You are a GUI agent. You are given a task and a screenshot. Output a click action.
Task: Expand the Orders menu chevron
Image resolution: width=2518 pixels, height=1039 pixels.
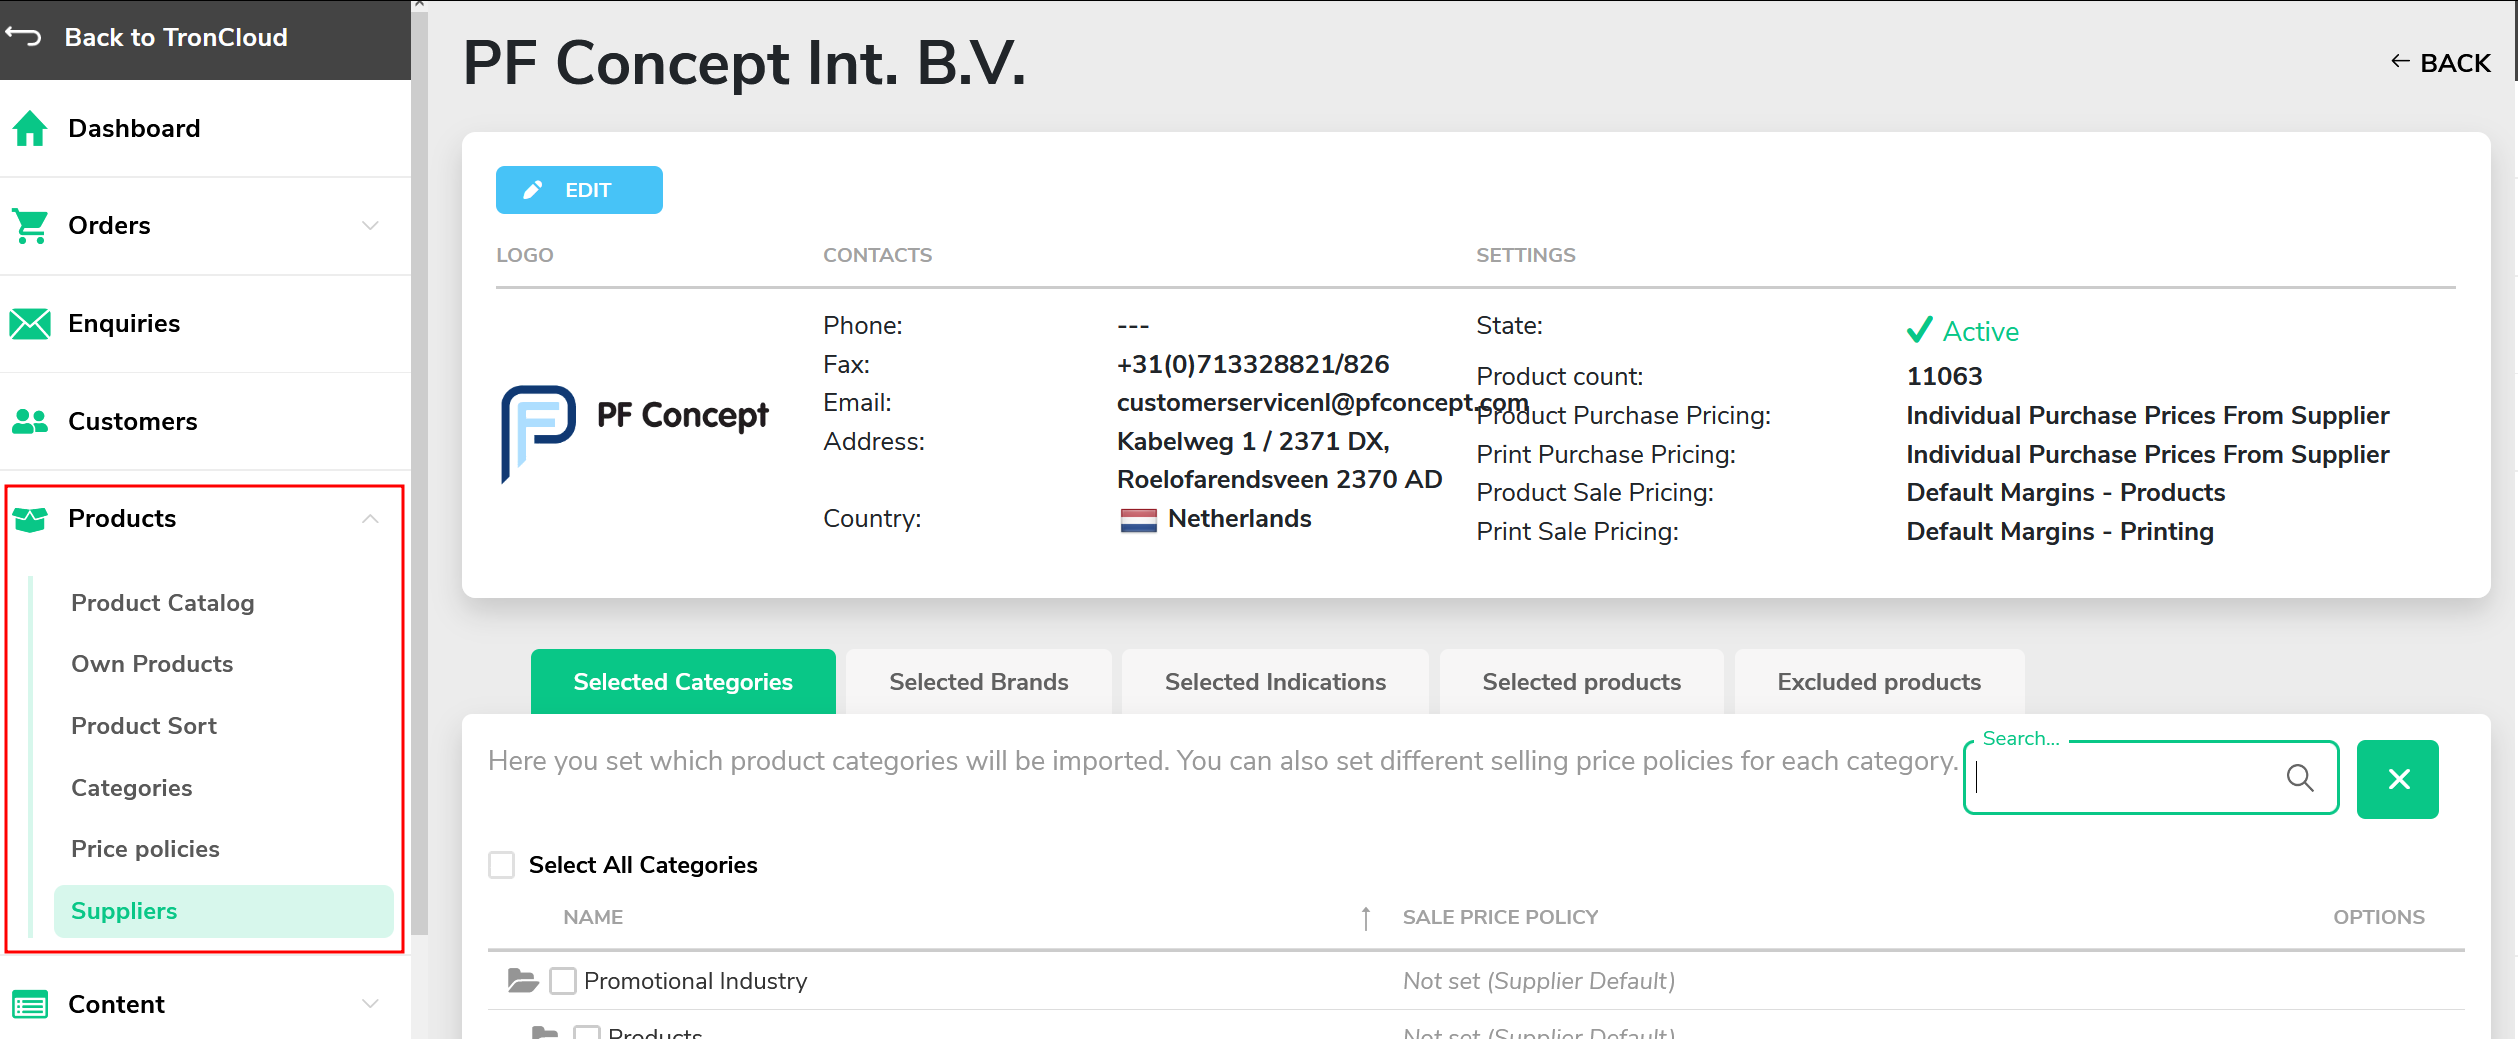click(x=370, y=226)
